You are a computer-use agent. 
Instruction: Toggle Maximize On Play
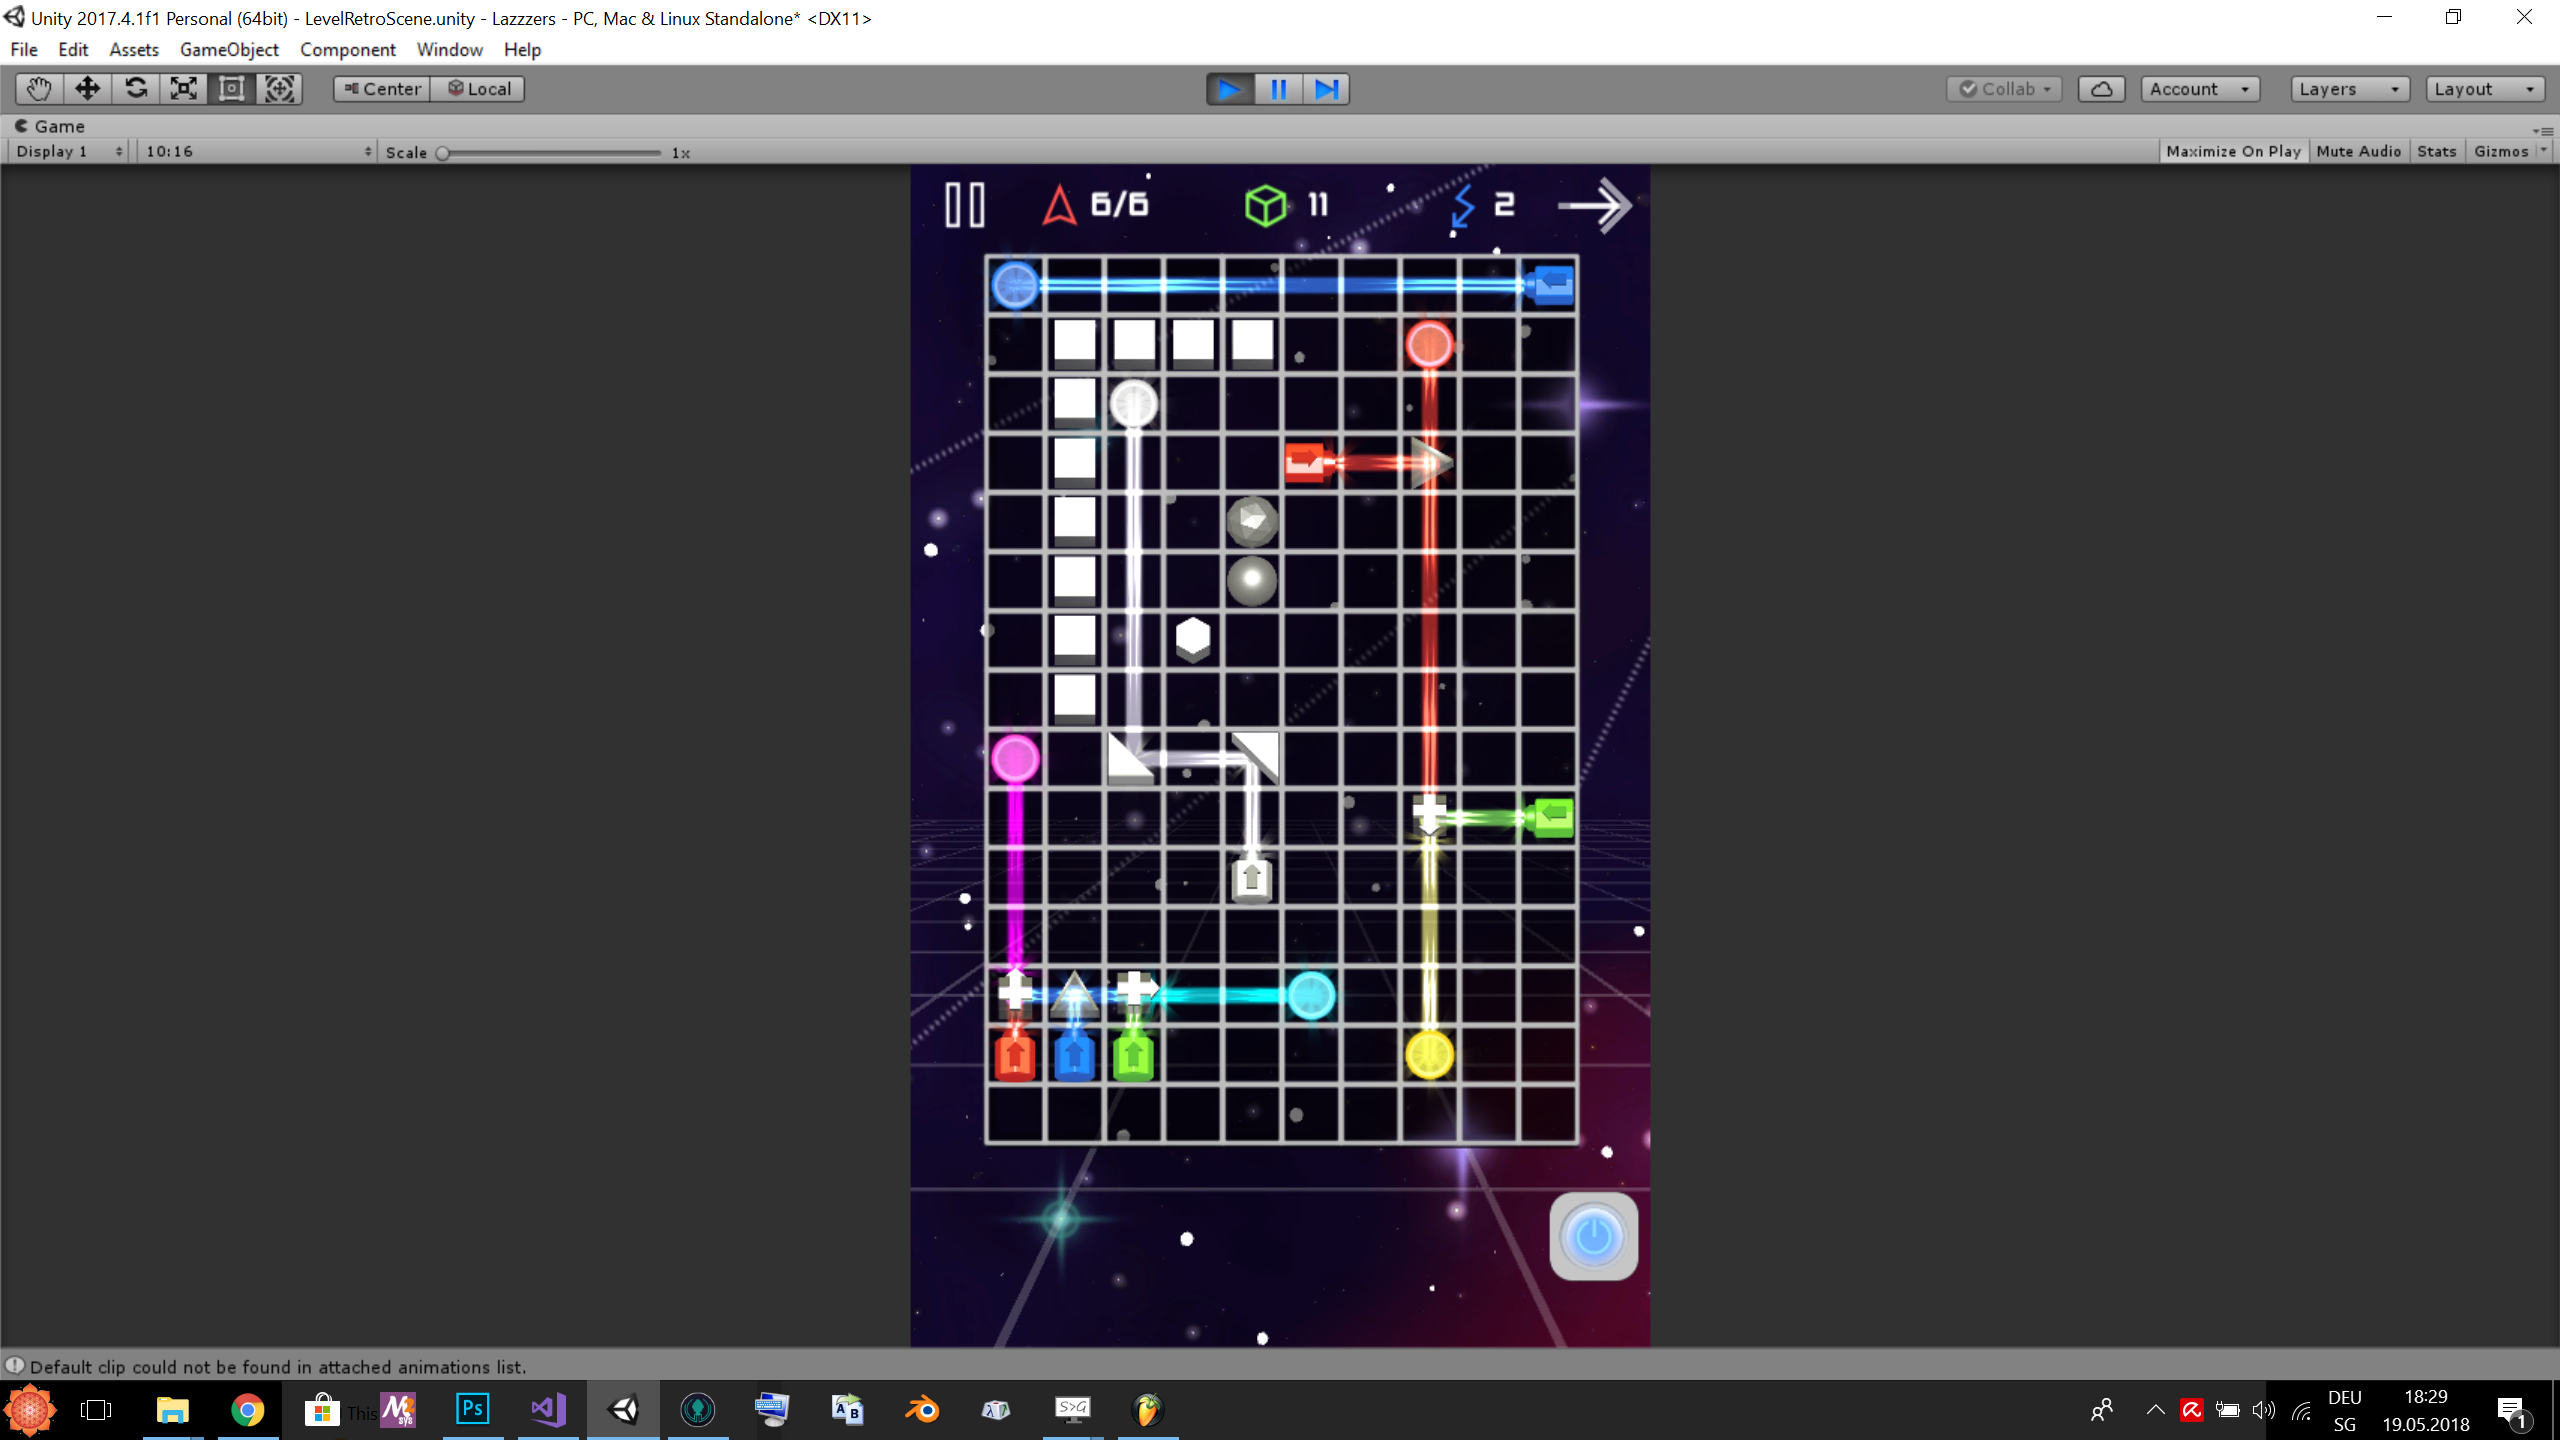point(2233,151)
